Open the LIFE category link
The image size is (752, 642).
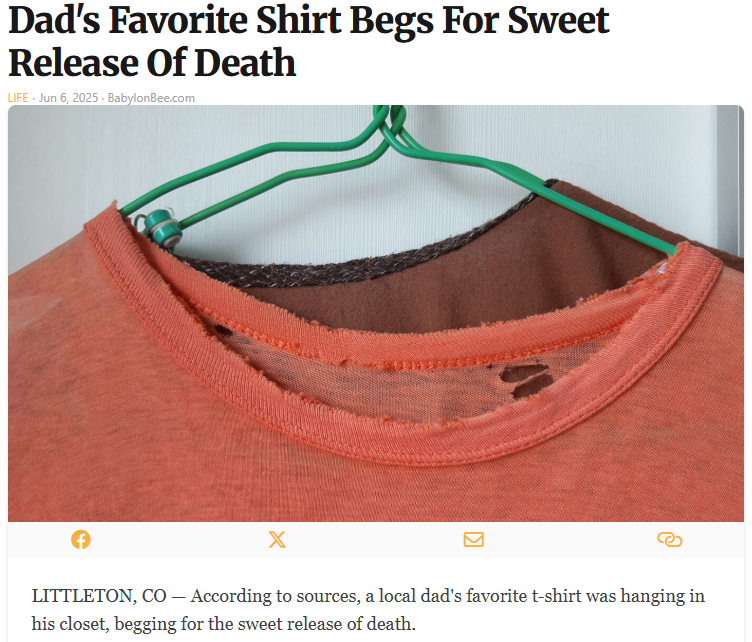click(18, 98)
